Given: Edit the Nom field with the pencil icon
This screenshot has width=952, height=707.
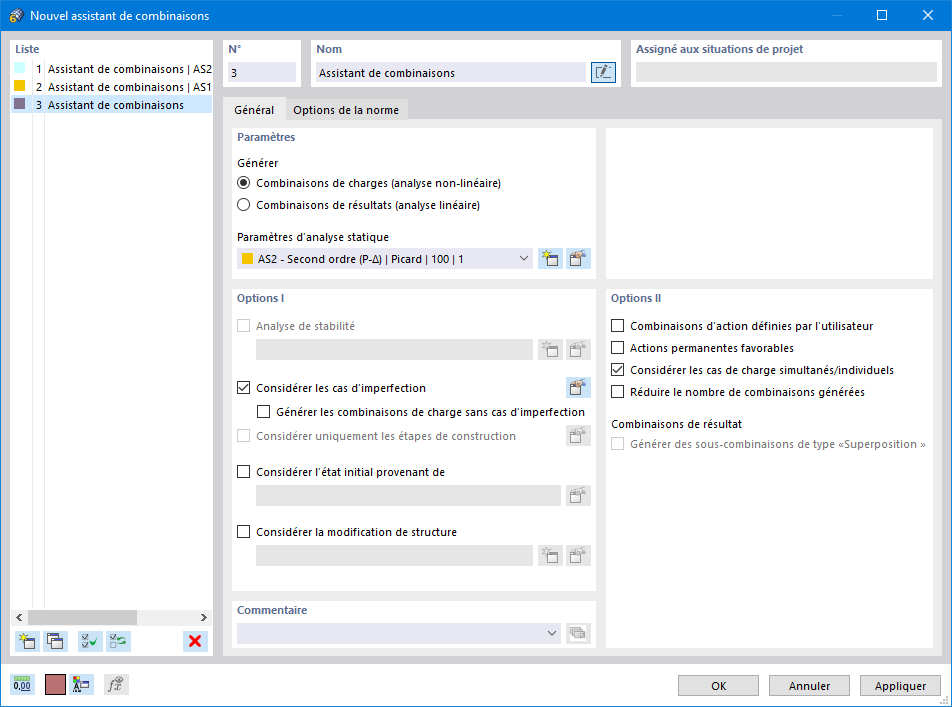Looking at the screenshot, I should coord(603,72).
